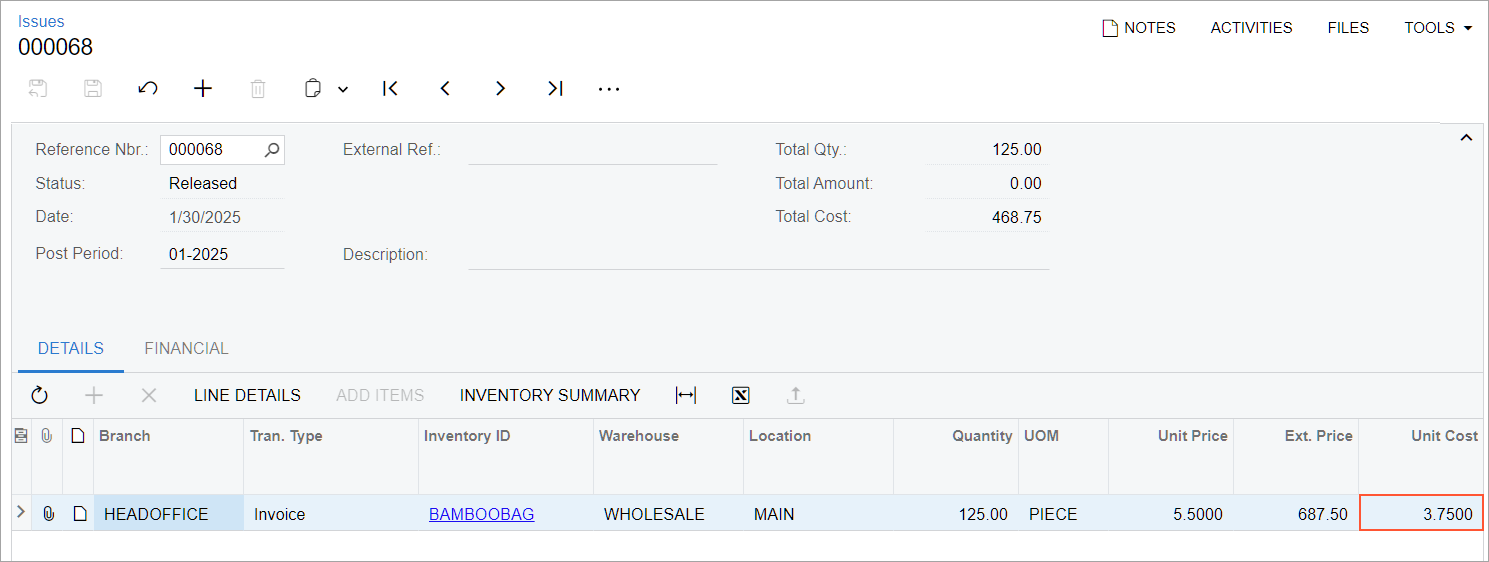
Task: Expand the Tools menu
Action: [x=1438, y=28]
